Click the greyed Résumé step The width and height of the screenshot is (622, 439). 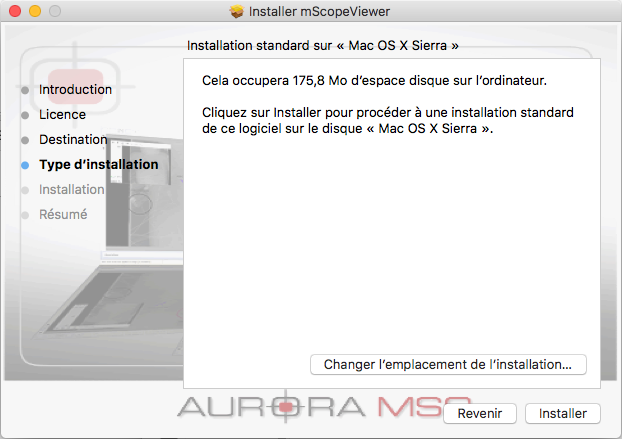(63, 215)
